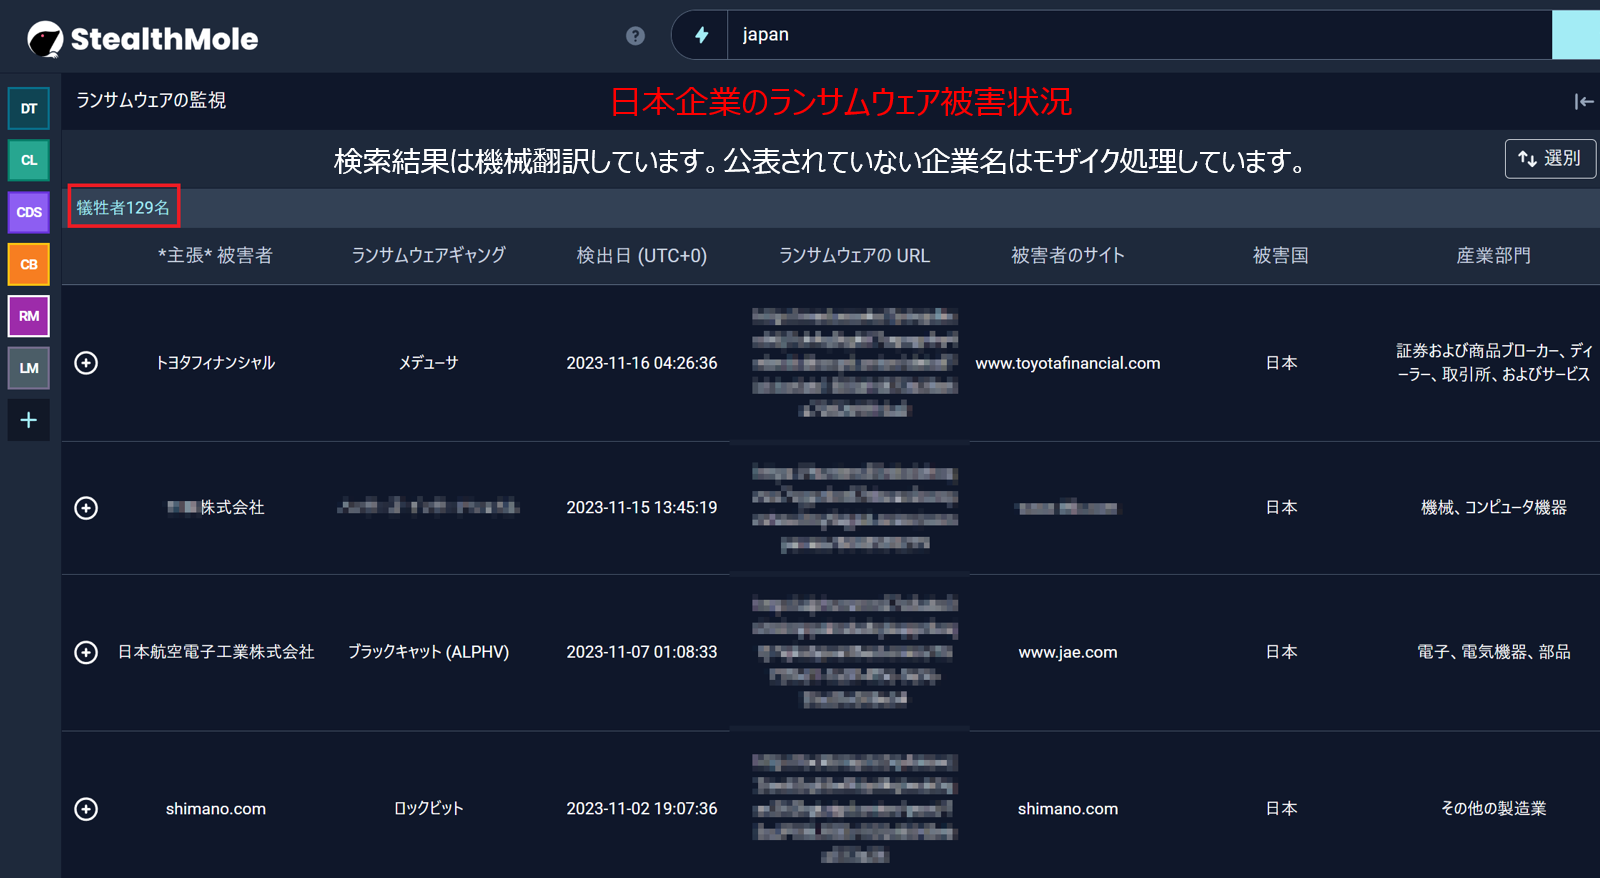Open the CL sidebar module
Screen dimensions: 1600x878
(x=29, y=161)
